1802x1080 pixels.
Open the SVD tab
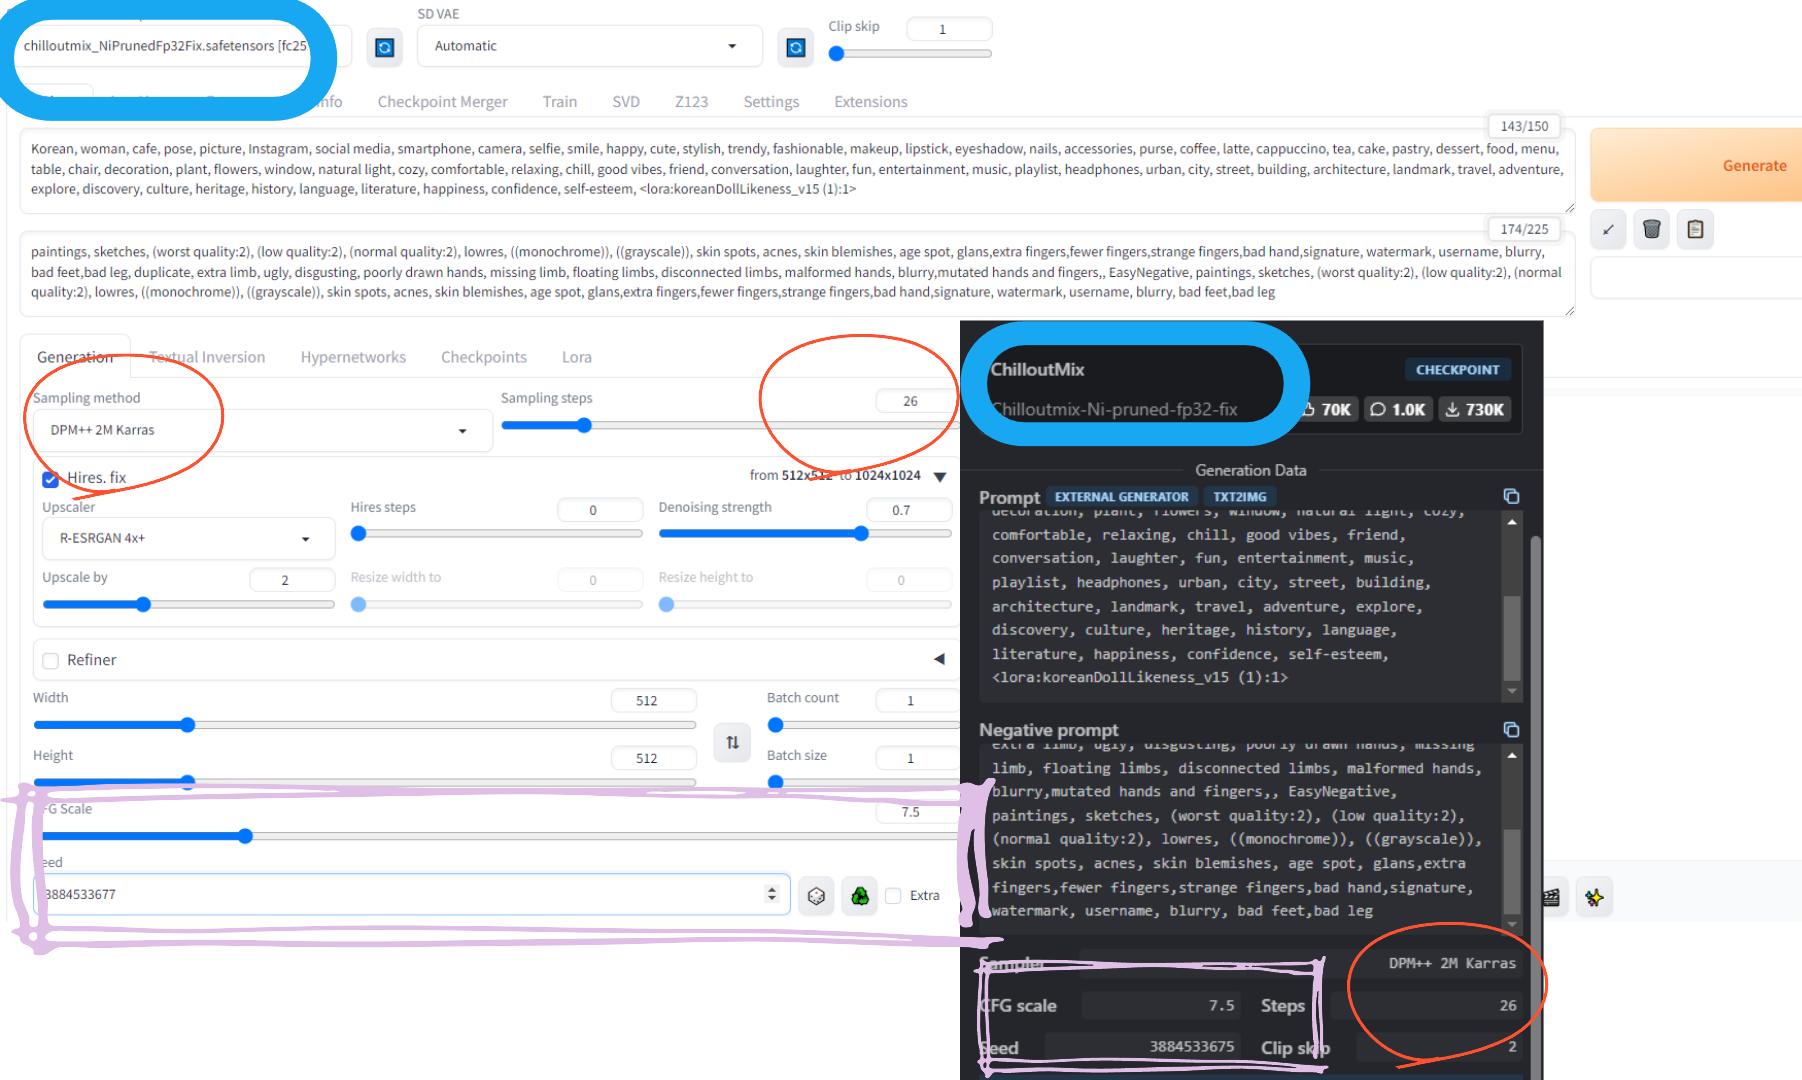point(626,102)
